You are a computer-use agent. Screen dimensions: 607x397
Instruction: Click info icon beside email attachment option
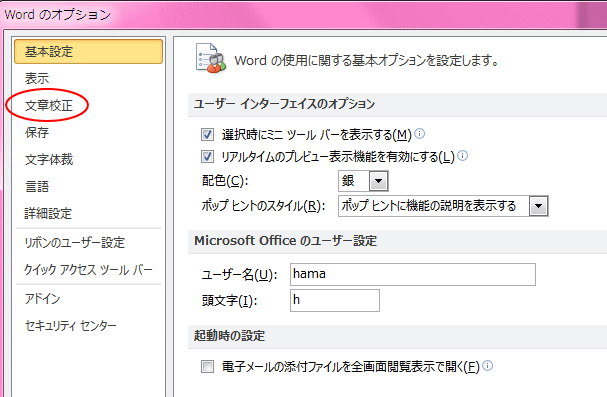(x=488, y=365)
